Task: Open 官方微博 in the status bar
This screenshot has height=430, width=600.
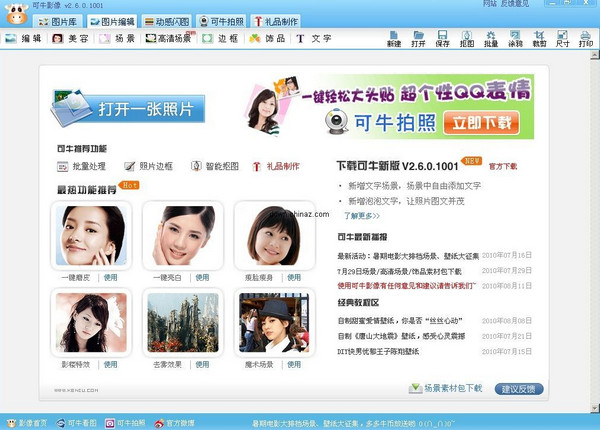Action: tap(174, 423)
